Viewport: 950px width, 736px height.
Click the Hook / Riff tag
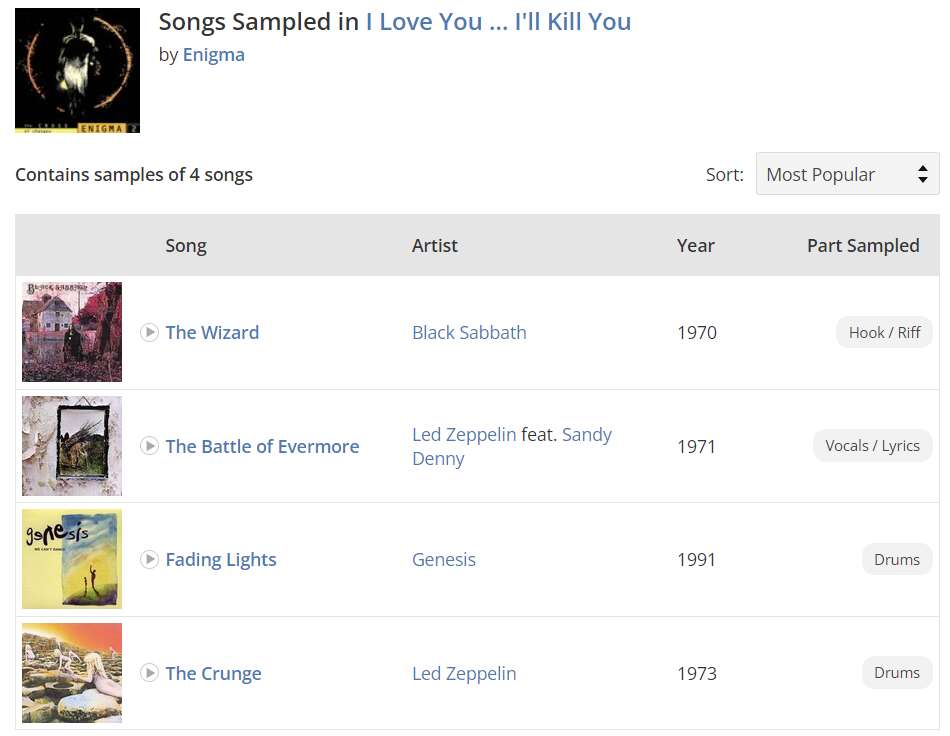point(884,332)
